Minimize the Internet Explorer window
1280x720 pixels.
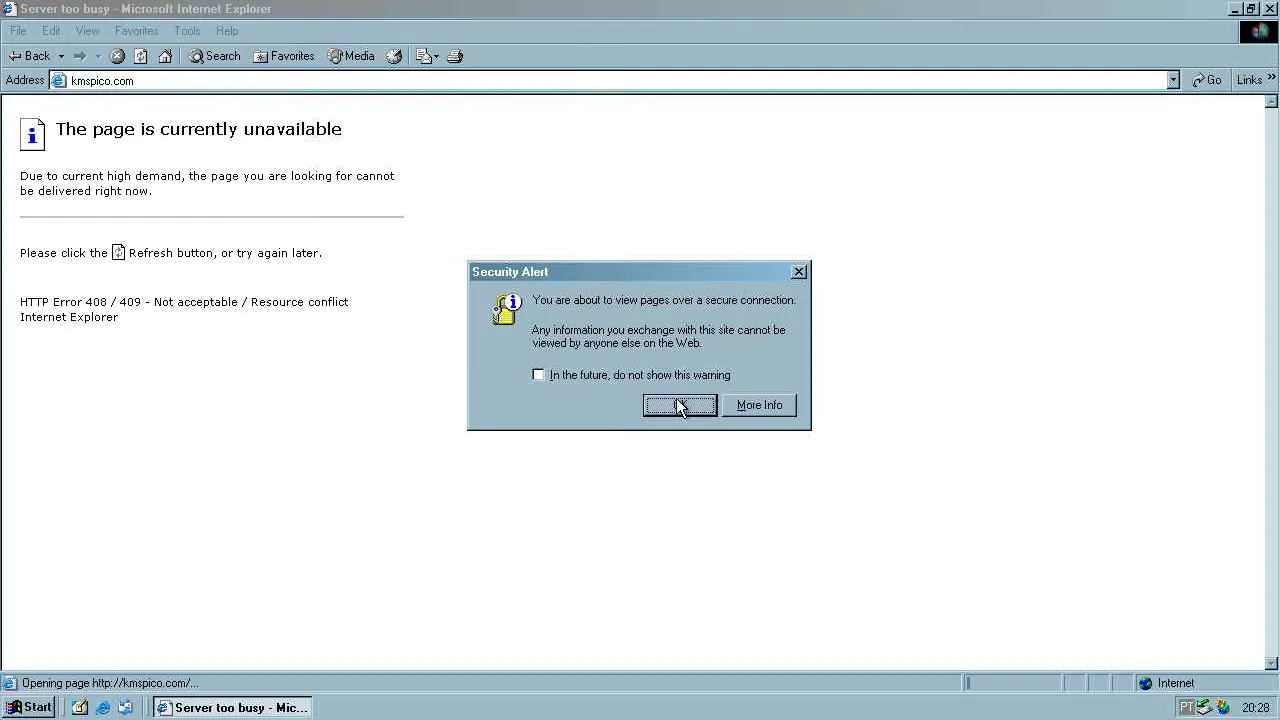pyautogui.click(x=1236, y=9)
